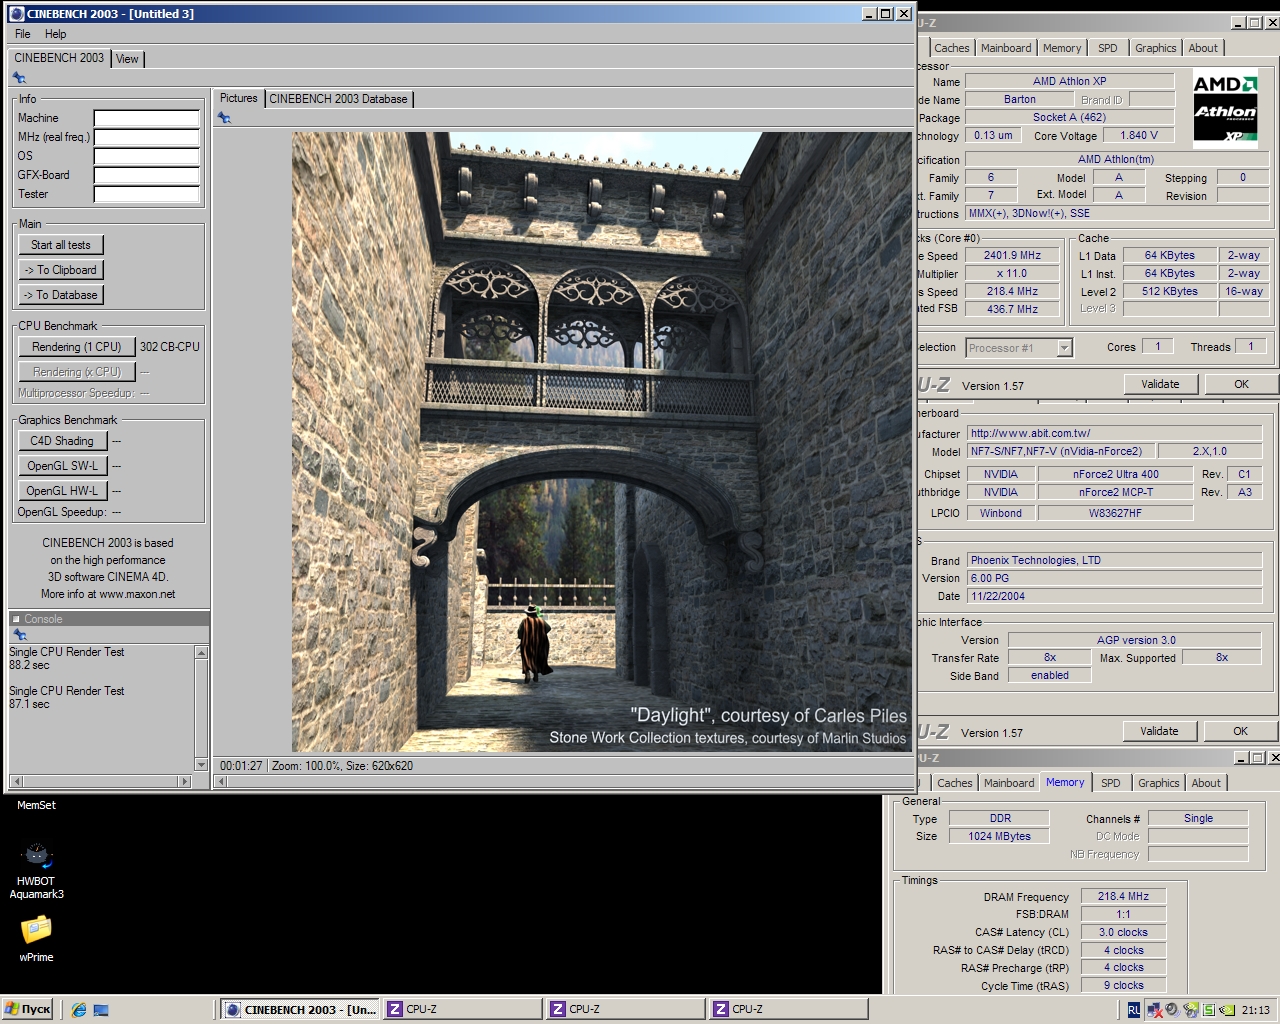Click the Rendering (1 CPU) button

click(76, 347)
